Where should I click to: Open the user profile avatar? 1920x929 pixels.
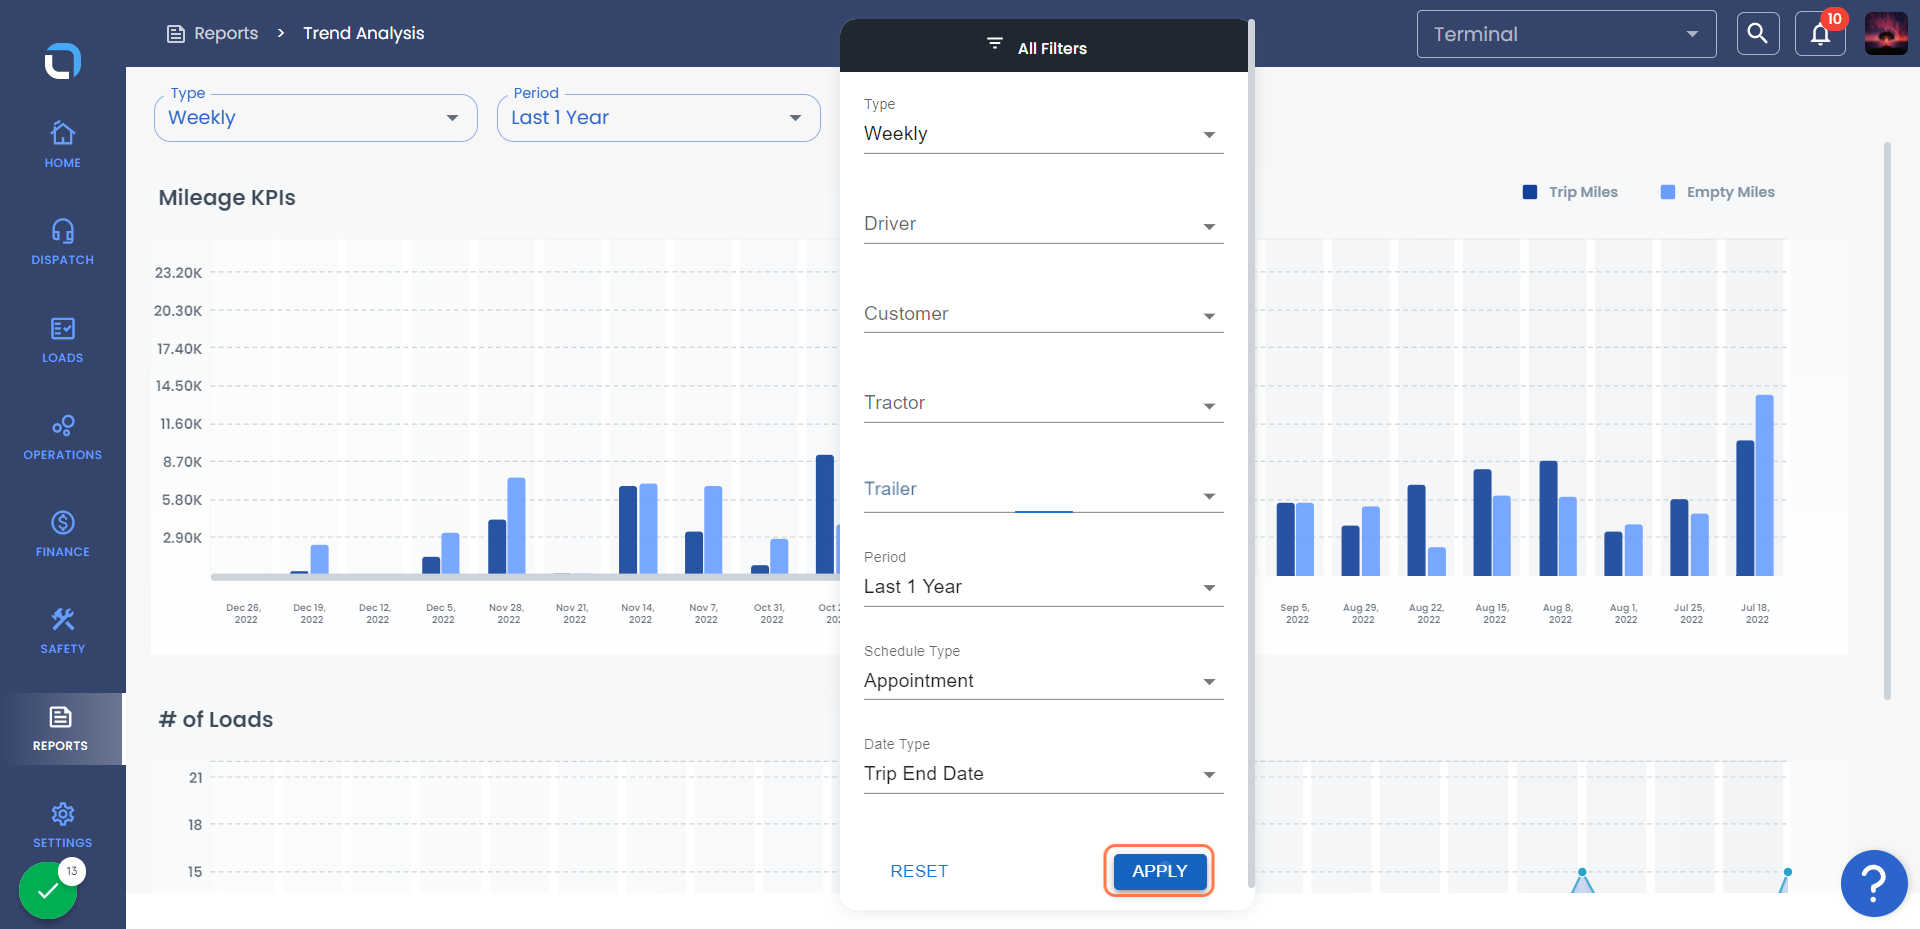[1886, 34]
